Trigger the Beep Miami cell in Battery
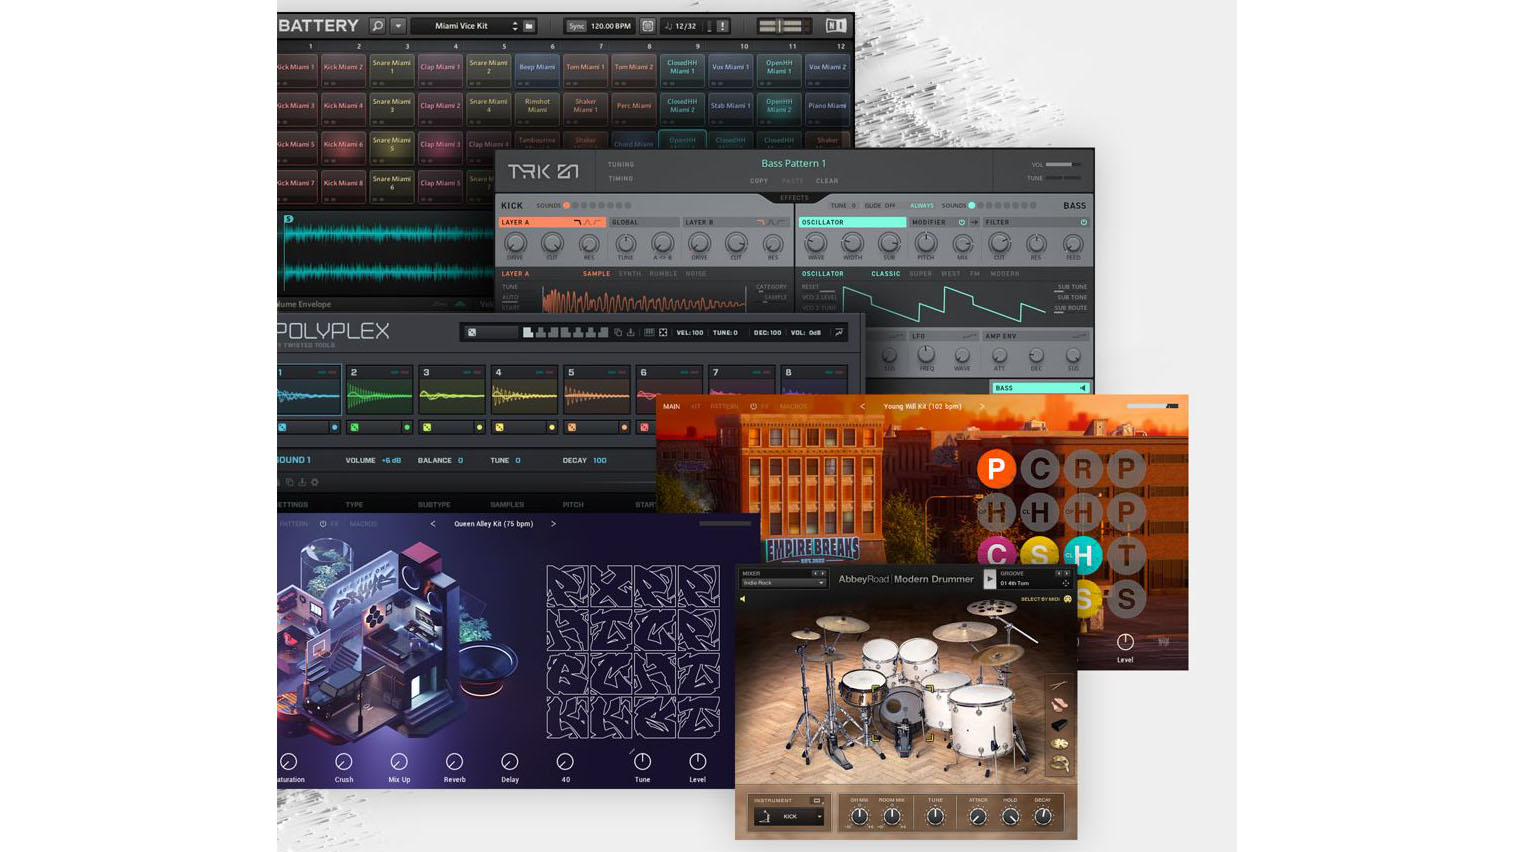The height and width of the screenshot is (852, 1515). [537, 70]
